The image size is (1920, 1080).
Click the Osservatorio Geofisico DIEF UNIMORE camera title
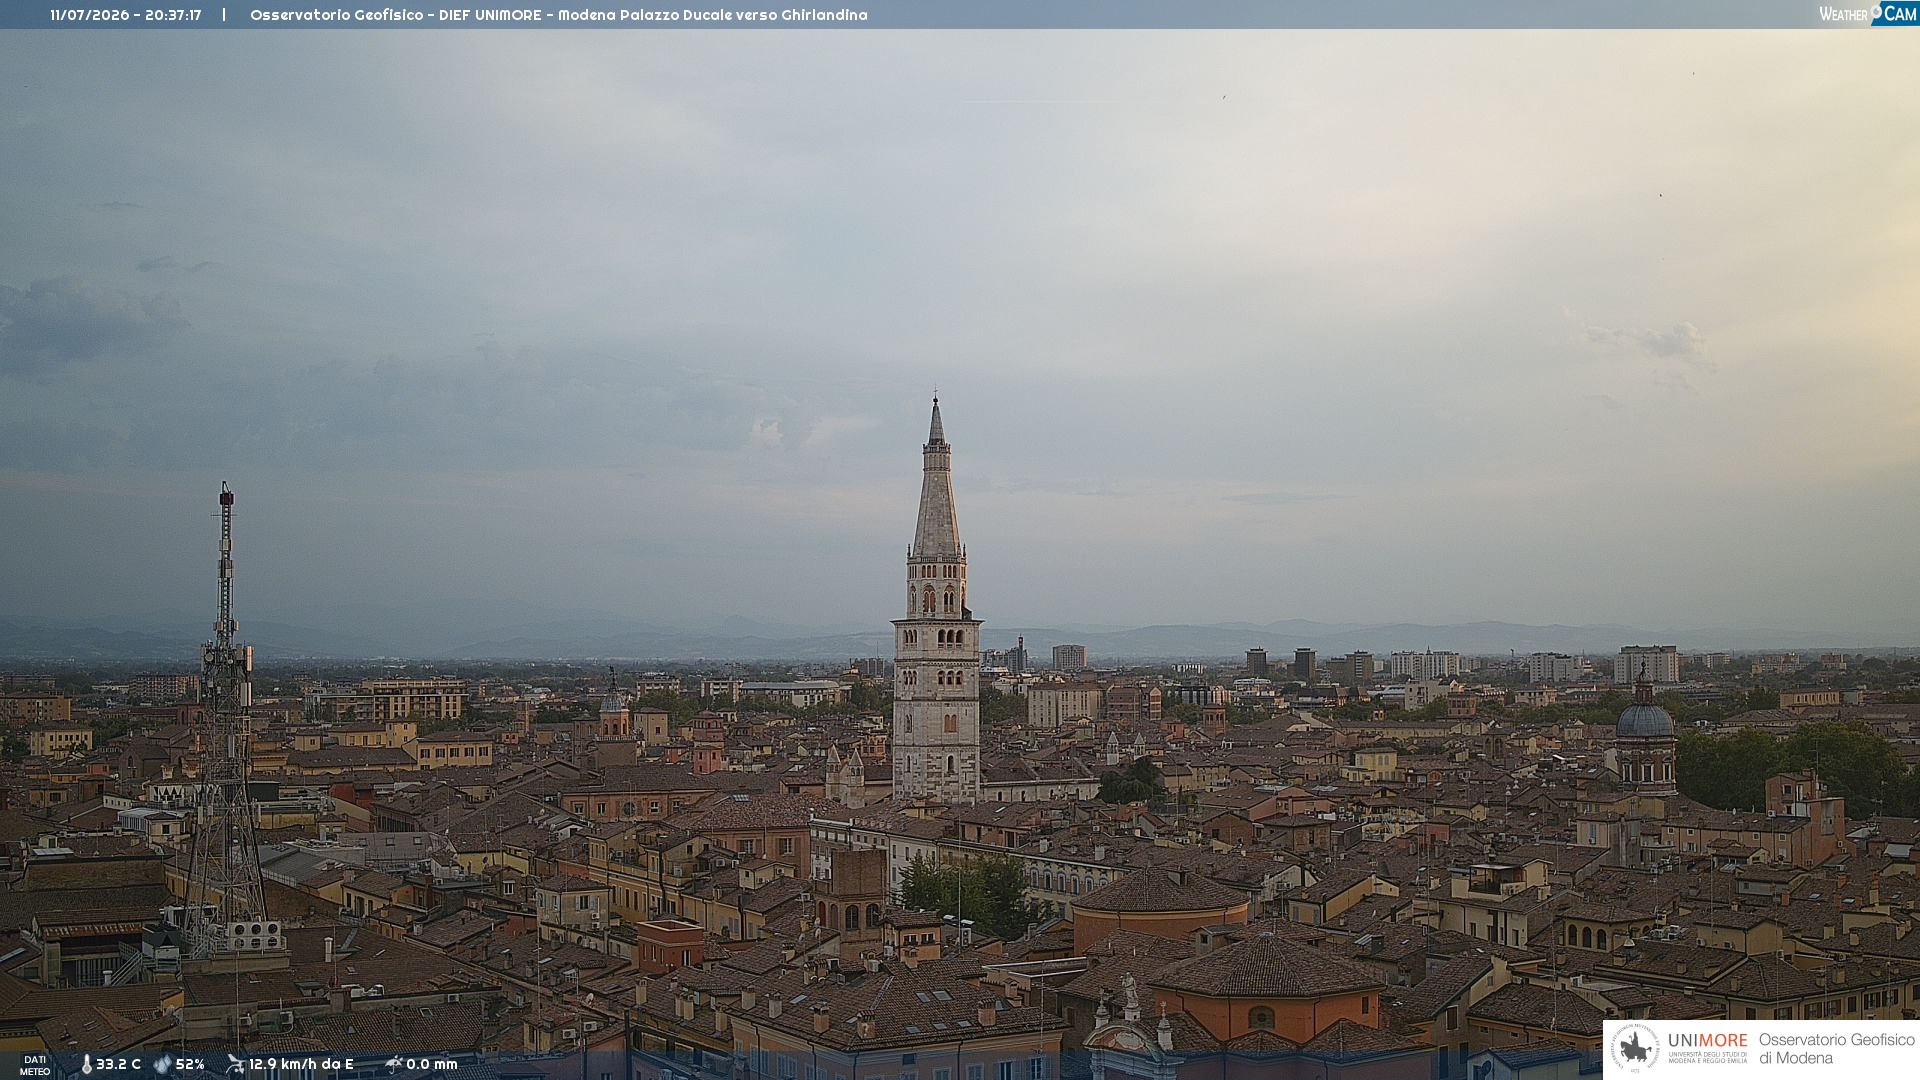tap(558, 15)
